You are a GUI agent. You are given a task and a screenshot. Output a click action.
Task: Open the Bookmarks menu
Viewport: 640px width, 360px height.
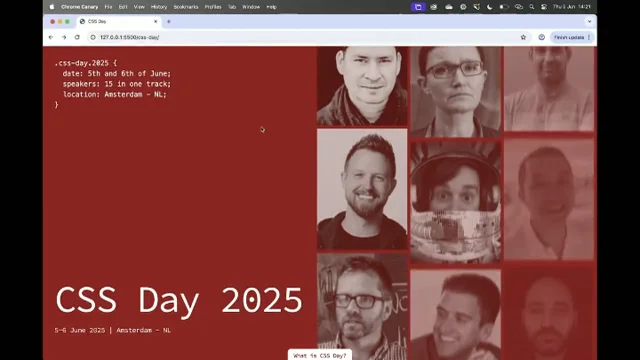tap(186, 7)
